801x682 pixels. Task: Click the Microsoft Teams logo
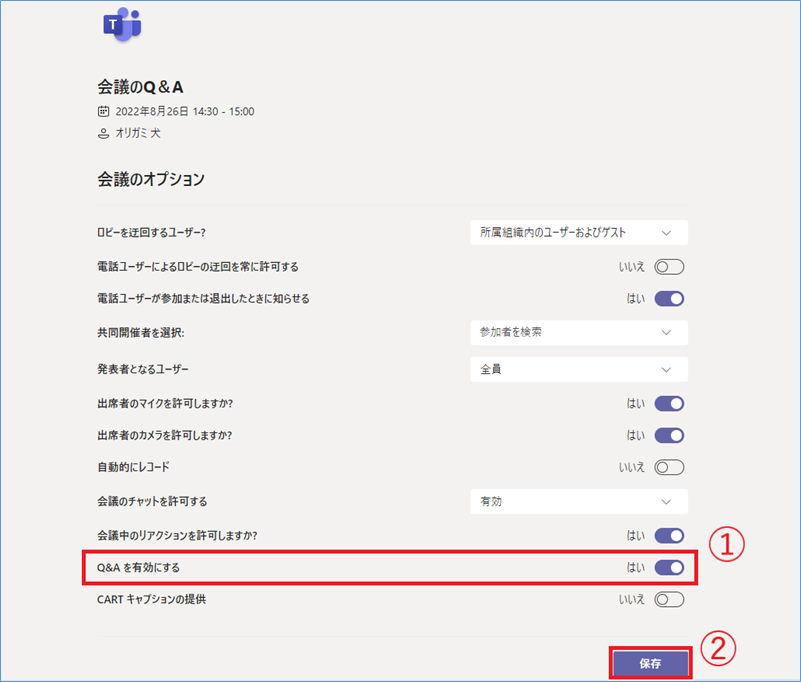[x=122, y=25]
